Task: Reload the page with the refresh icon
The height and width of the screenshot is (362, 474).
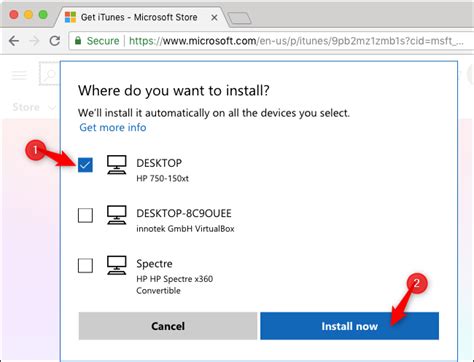Action: [55, 41]
